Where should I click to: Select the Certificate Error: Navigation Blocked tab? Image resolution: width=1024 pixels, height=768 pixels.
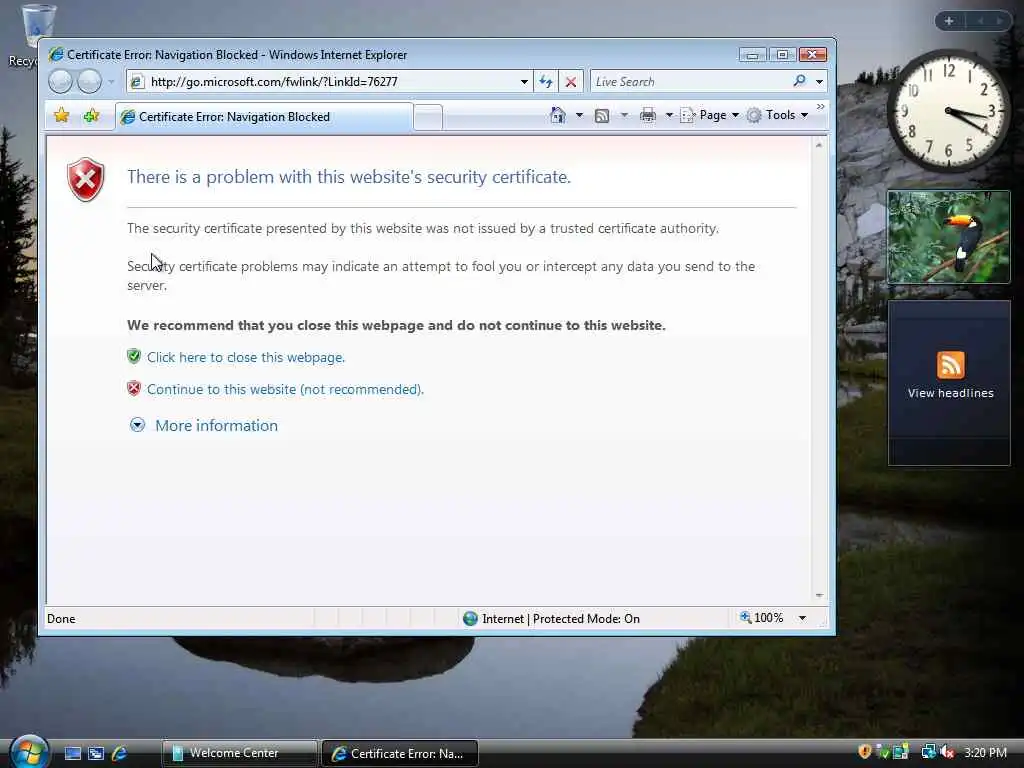click(x=264, y=117)
